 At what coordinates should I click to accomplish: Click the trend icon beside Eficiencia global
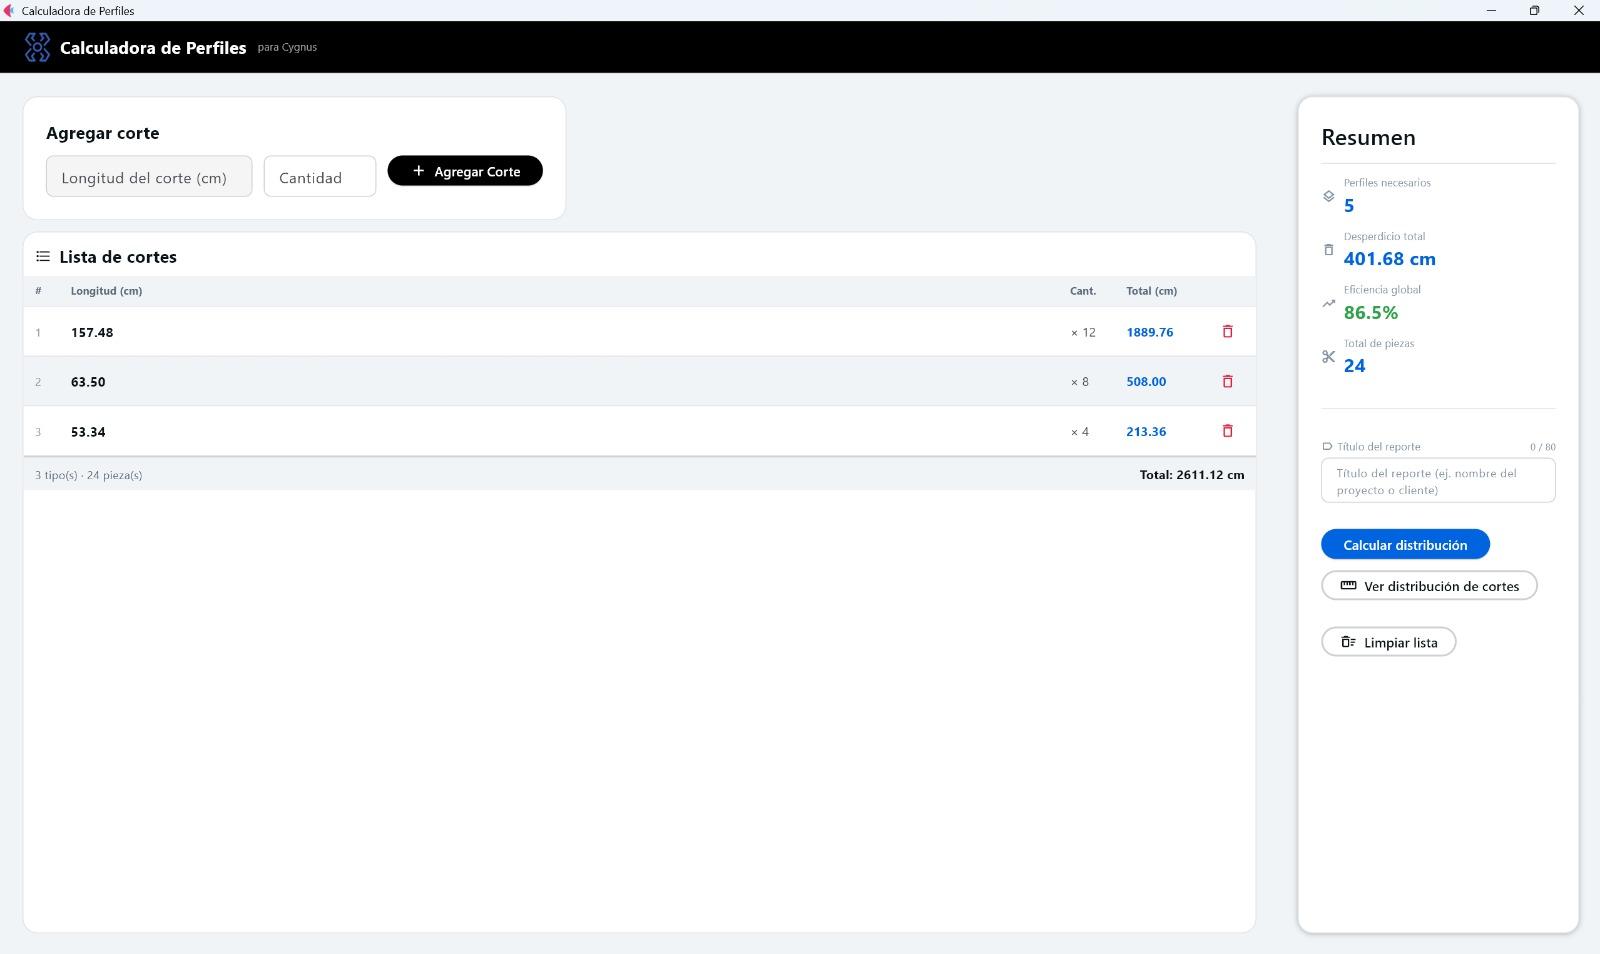pos(1328,303)
